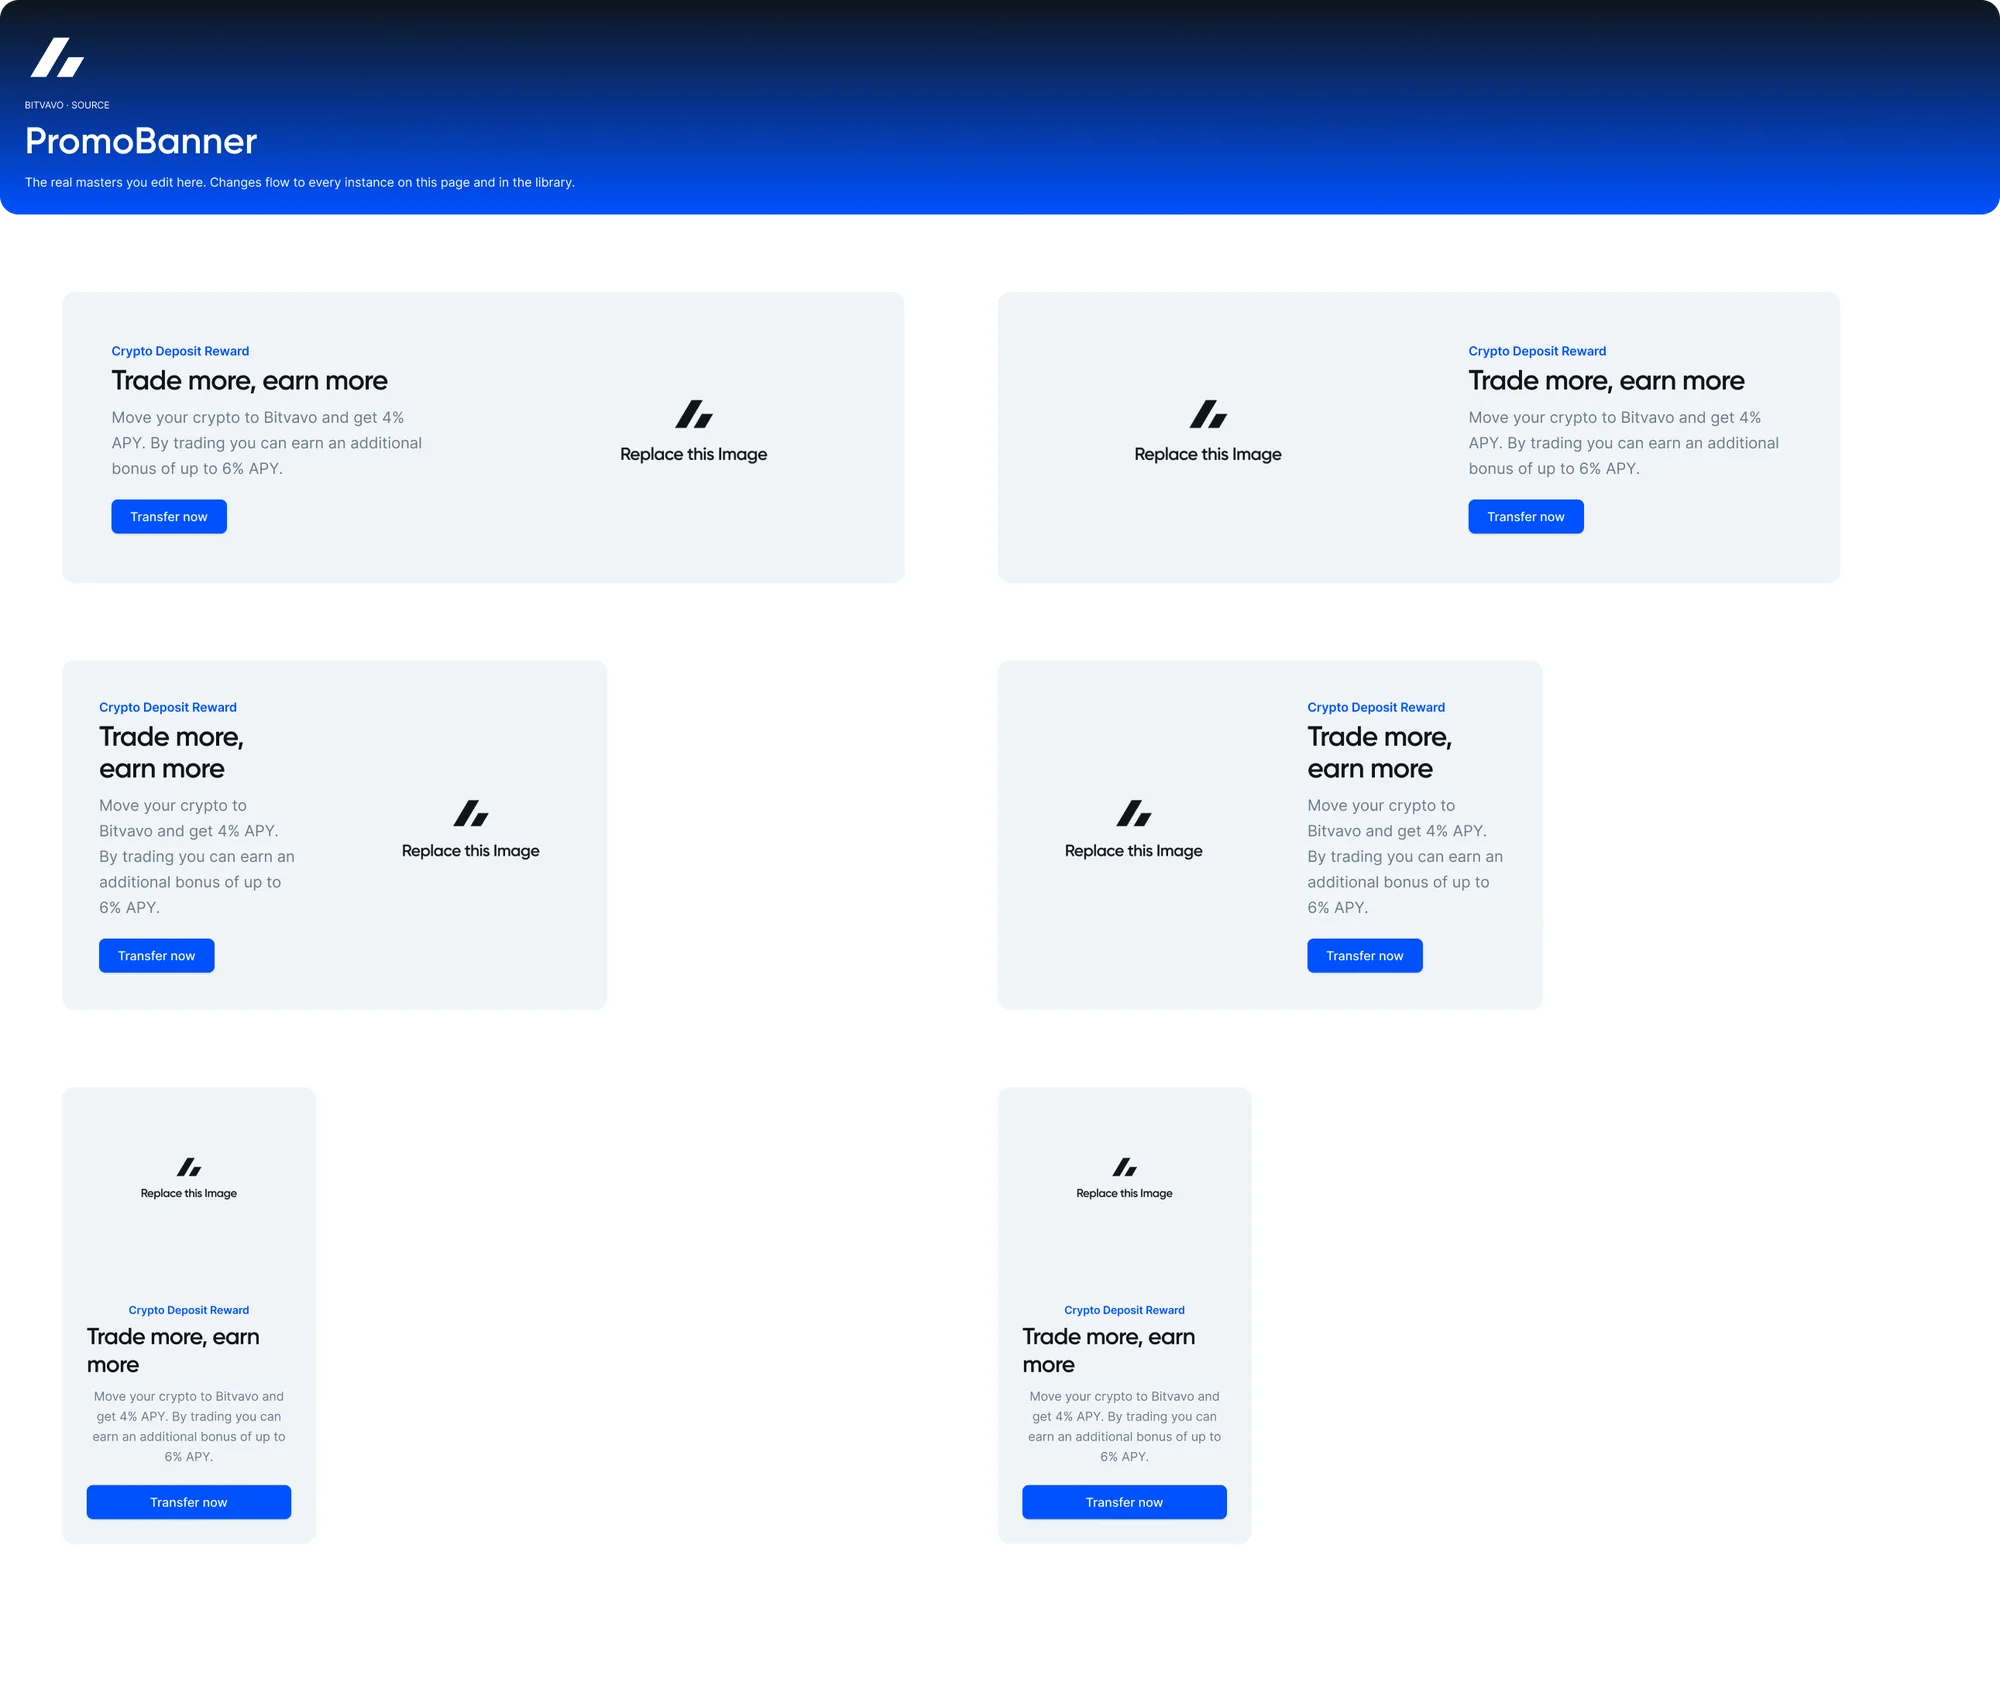Viewport: 2000px width, 1699px height.
Task: Click full-width Transfer now in left narrow banner
Action: [189, 1502]
